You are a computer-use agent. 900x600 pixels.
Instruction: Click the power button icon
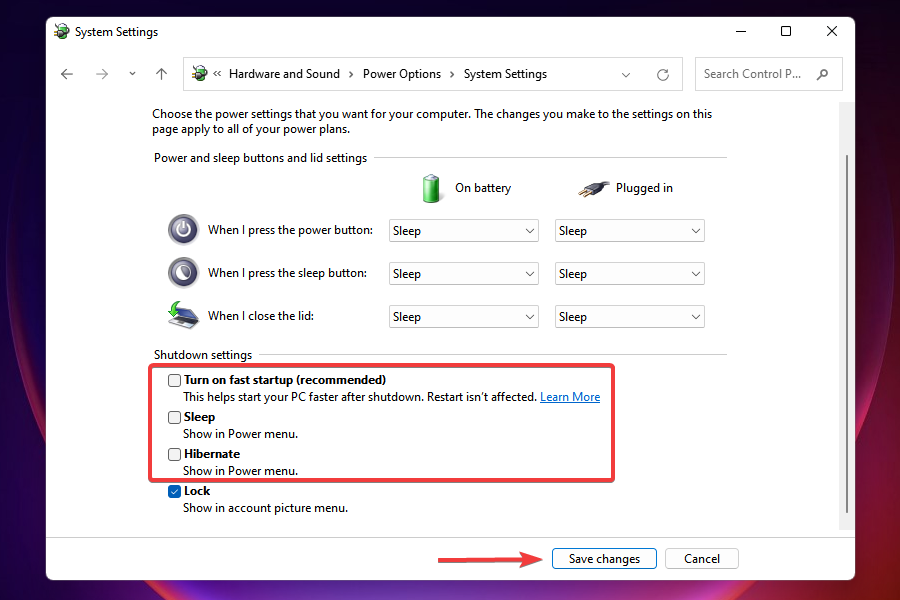coord(183,230)
